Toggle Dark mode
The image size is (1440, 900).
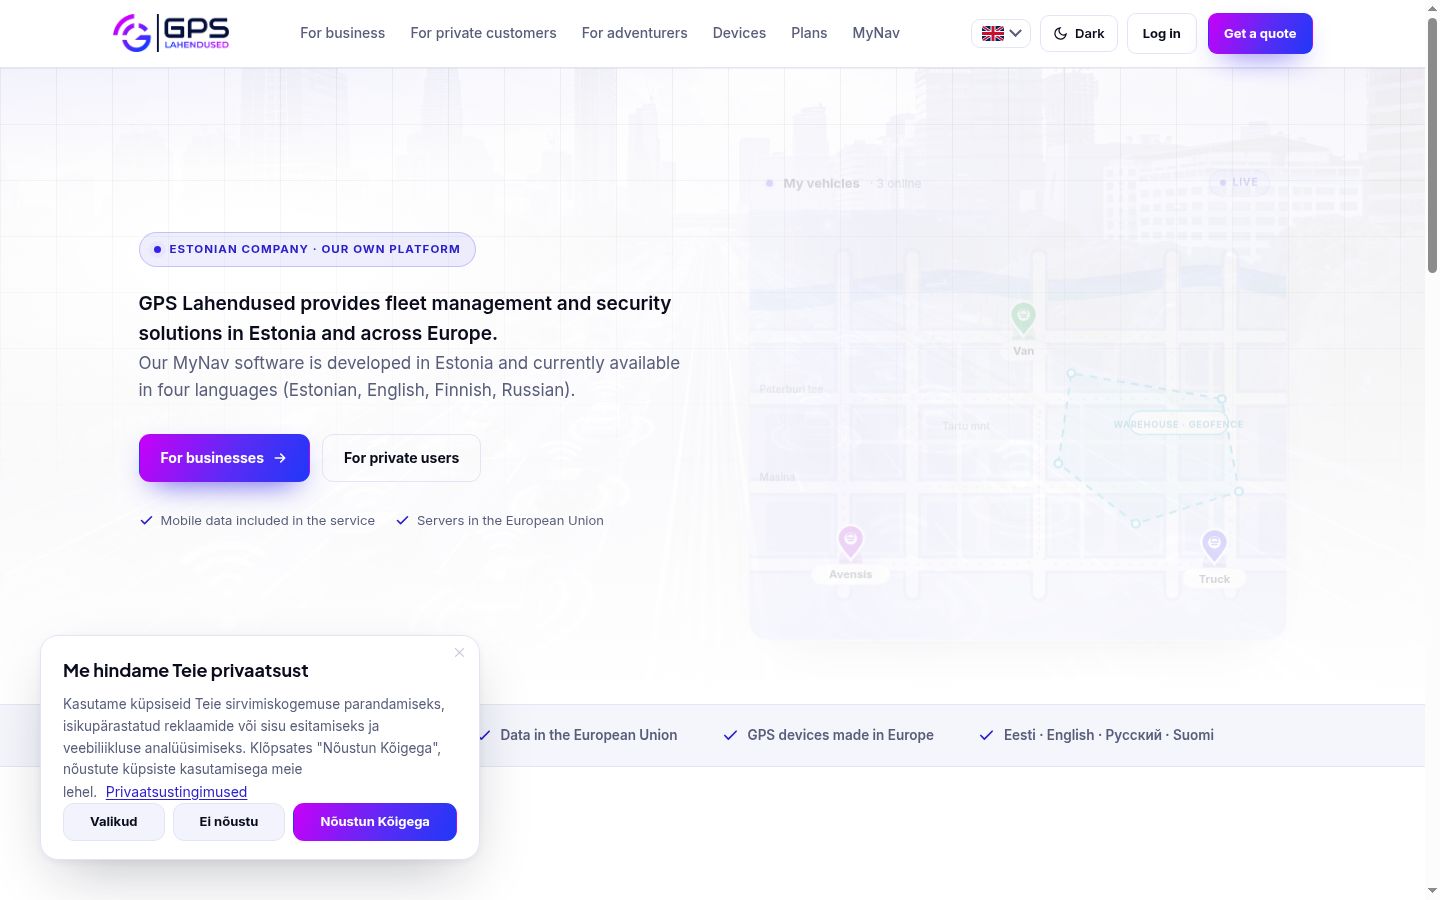point(1079,33)
